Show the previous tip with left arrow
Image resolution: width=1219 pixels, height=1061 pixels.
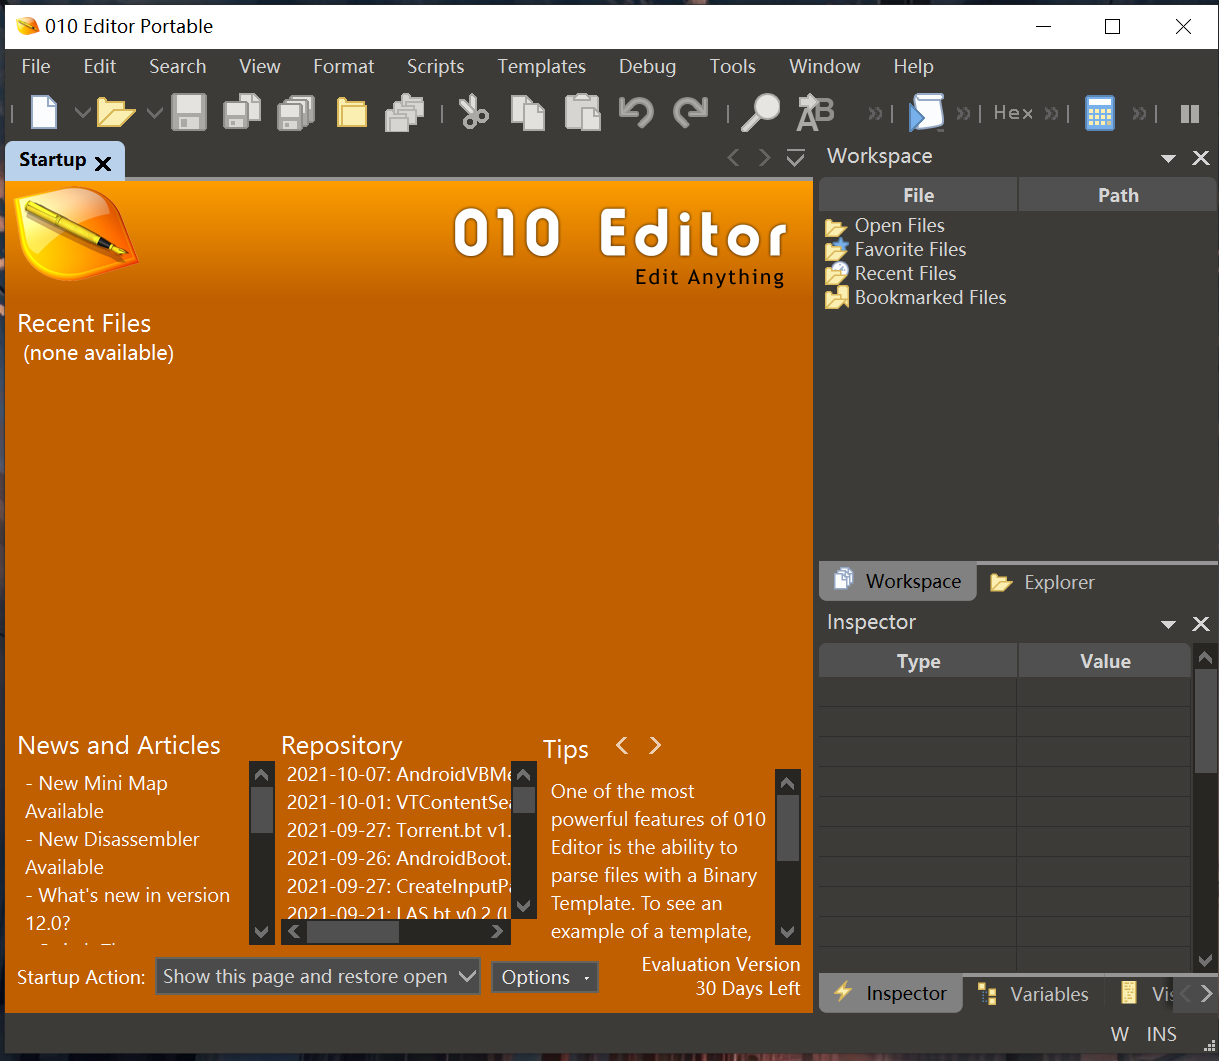pyautogui.click(x=622, y=745)
